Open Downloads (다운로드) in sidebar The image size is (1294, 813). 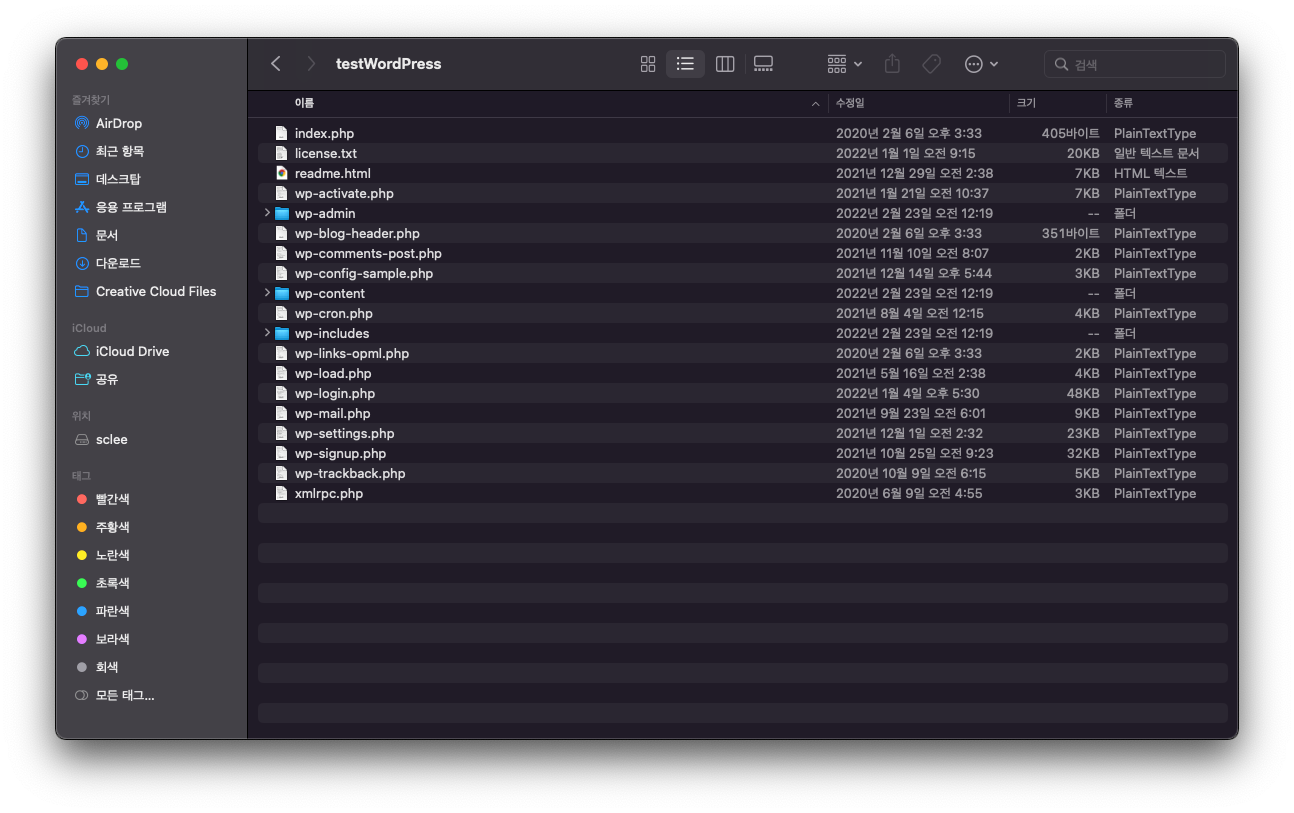click(118, 263)
